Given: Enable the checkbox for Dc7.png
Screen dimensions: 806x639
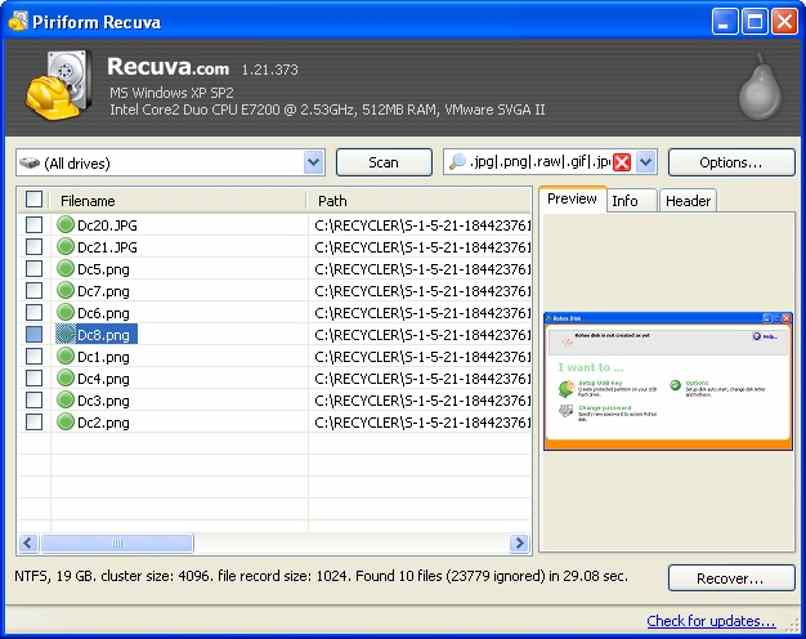Looking at the screenshot, I should [33, 291].
